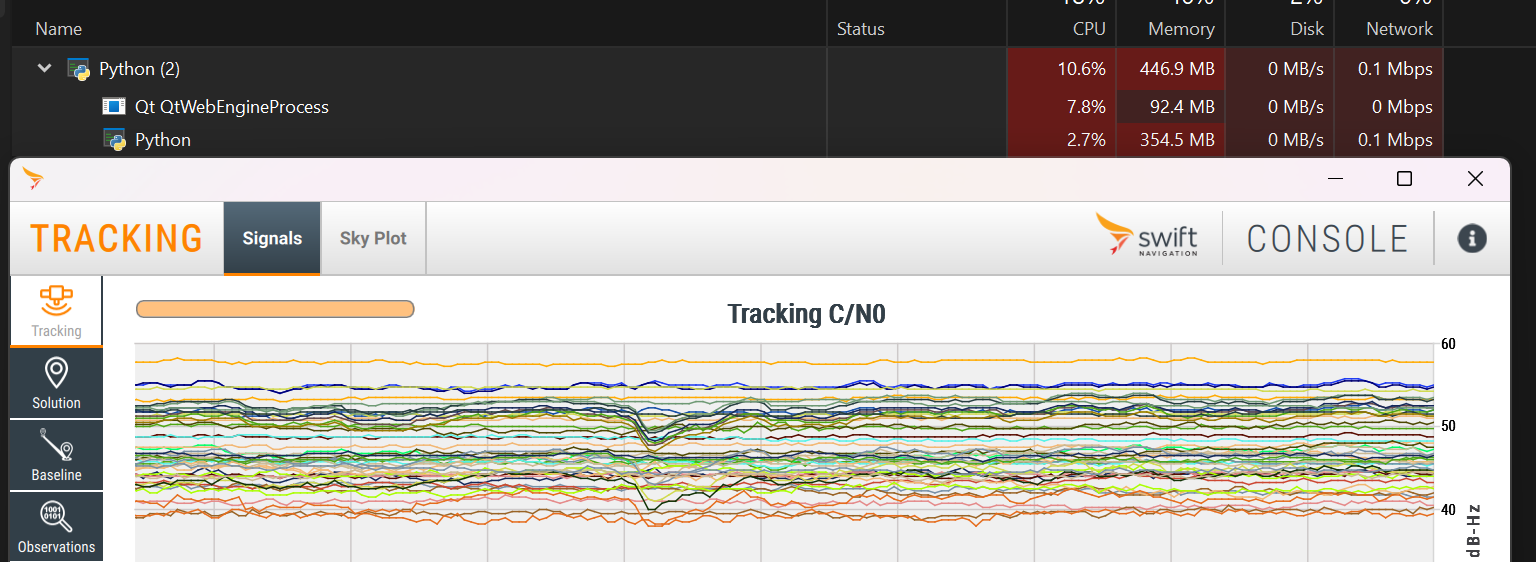Sort Task Manager by Name column
This screenshot has width=1536, height=562.
pos(59,29)
